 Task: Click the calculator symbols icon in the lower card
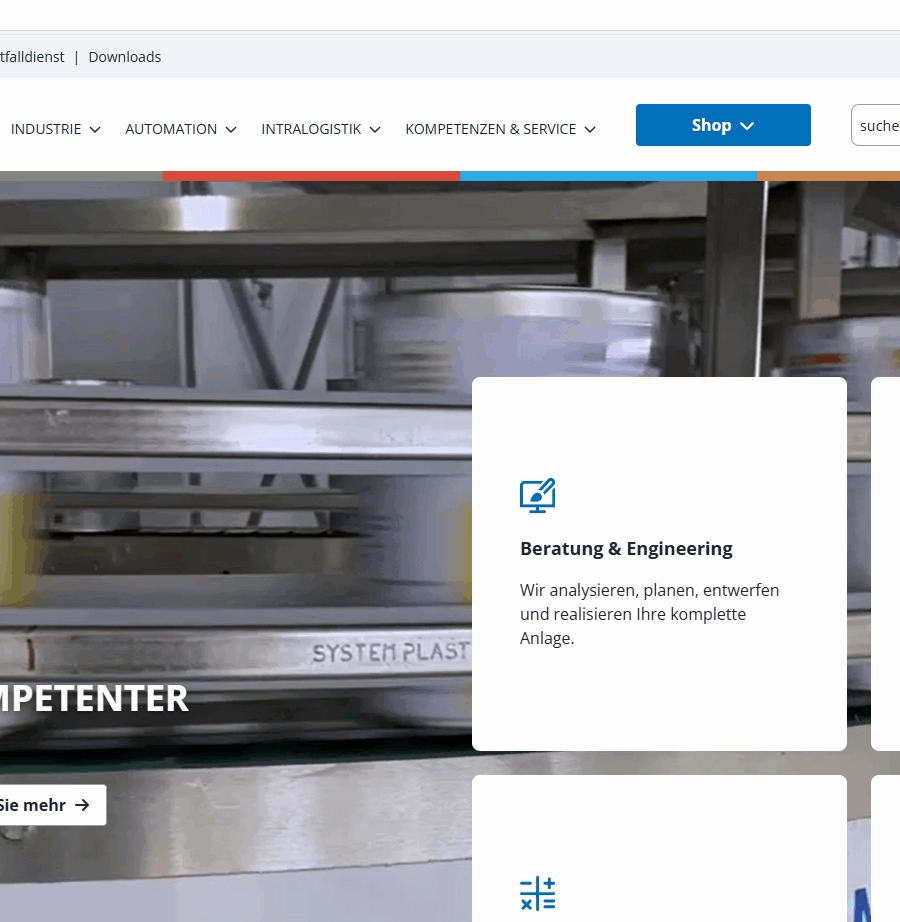pos(537,893)
